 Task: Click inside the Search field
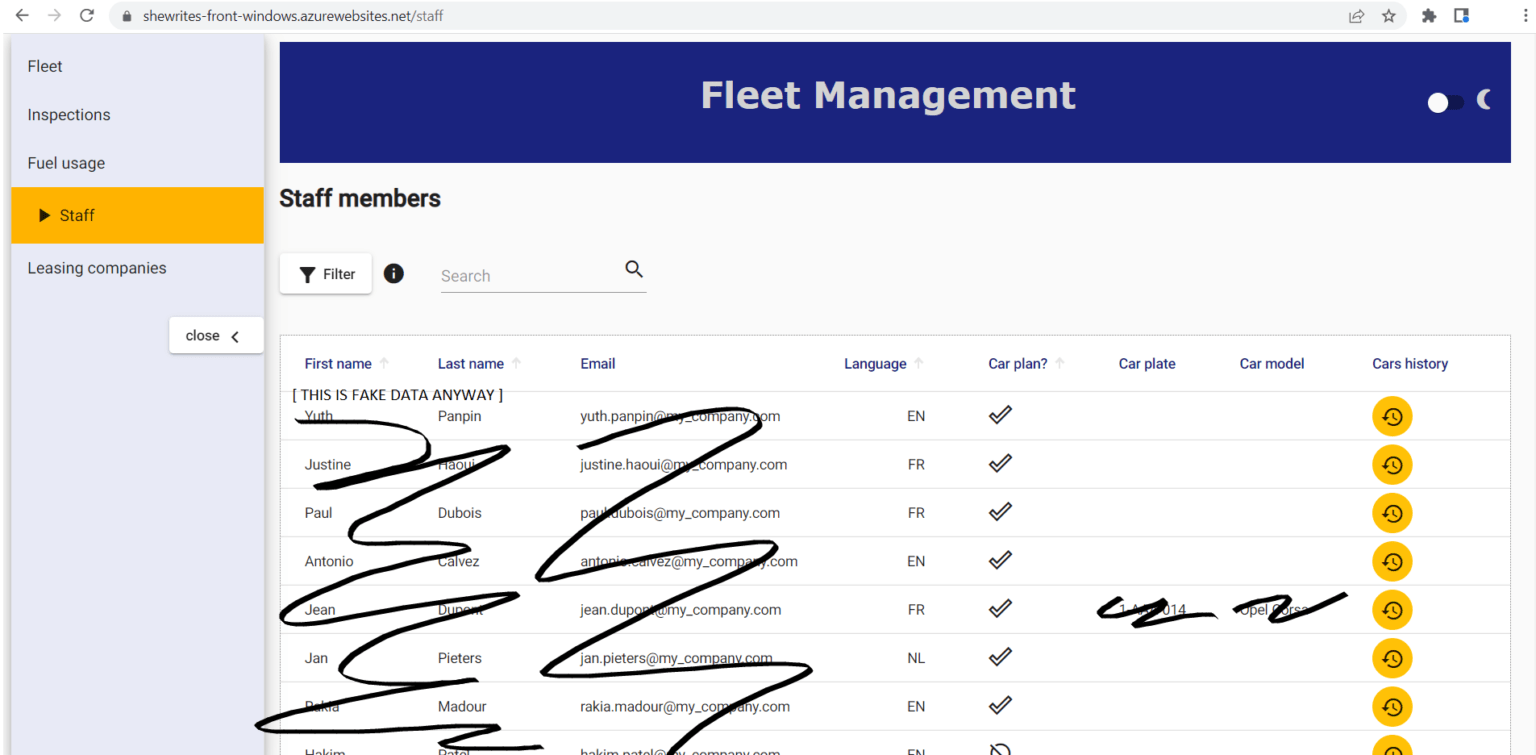530,274
